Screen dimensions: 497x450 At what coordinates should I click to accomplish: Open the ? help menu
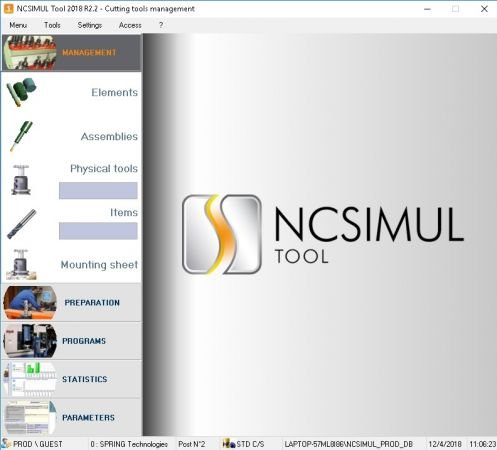click(x=161, y=25)
